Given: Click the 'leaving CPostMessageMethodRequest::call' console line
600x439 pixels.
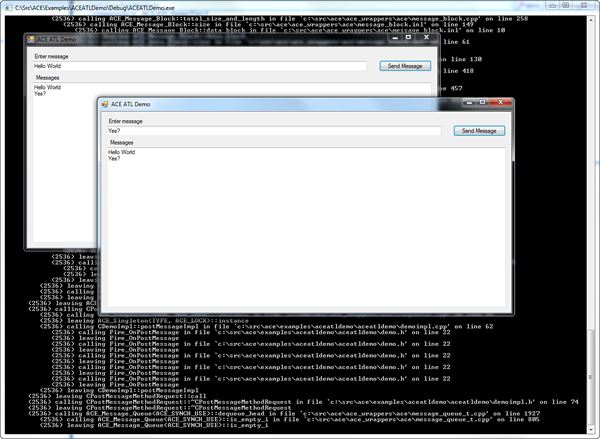Looking at the screenshot, I should [x=117, y=396].
